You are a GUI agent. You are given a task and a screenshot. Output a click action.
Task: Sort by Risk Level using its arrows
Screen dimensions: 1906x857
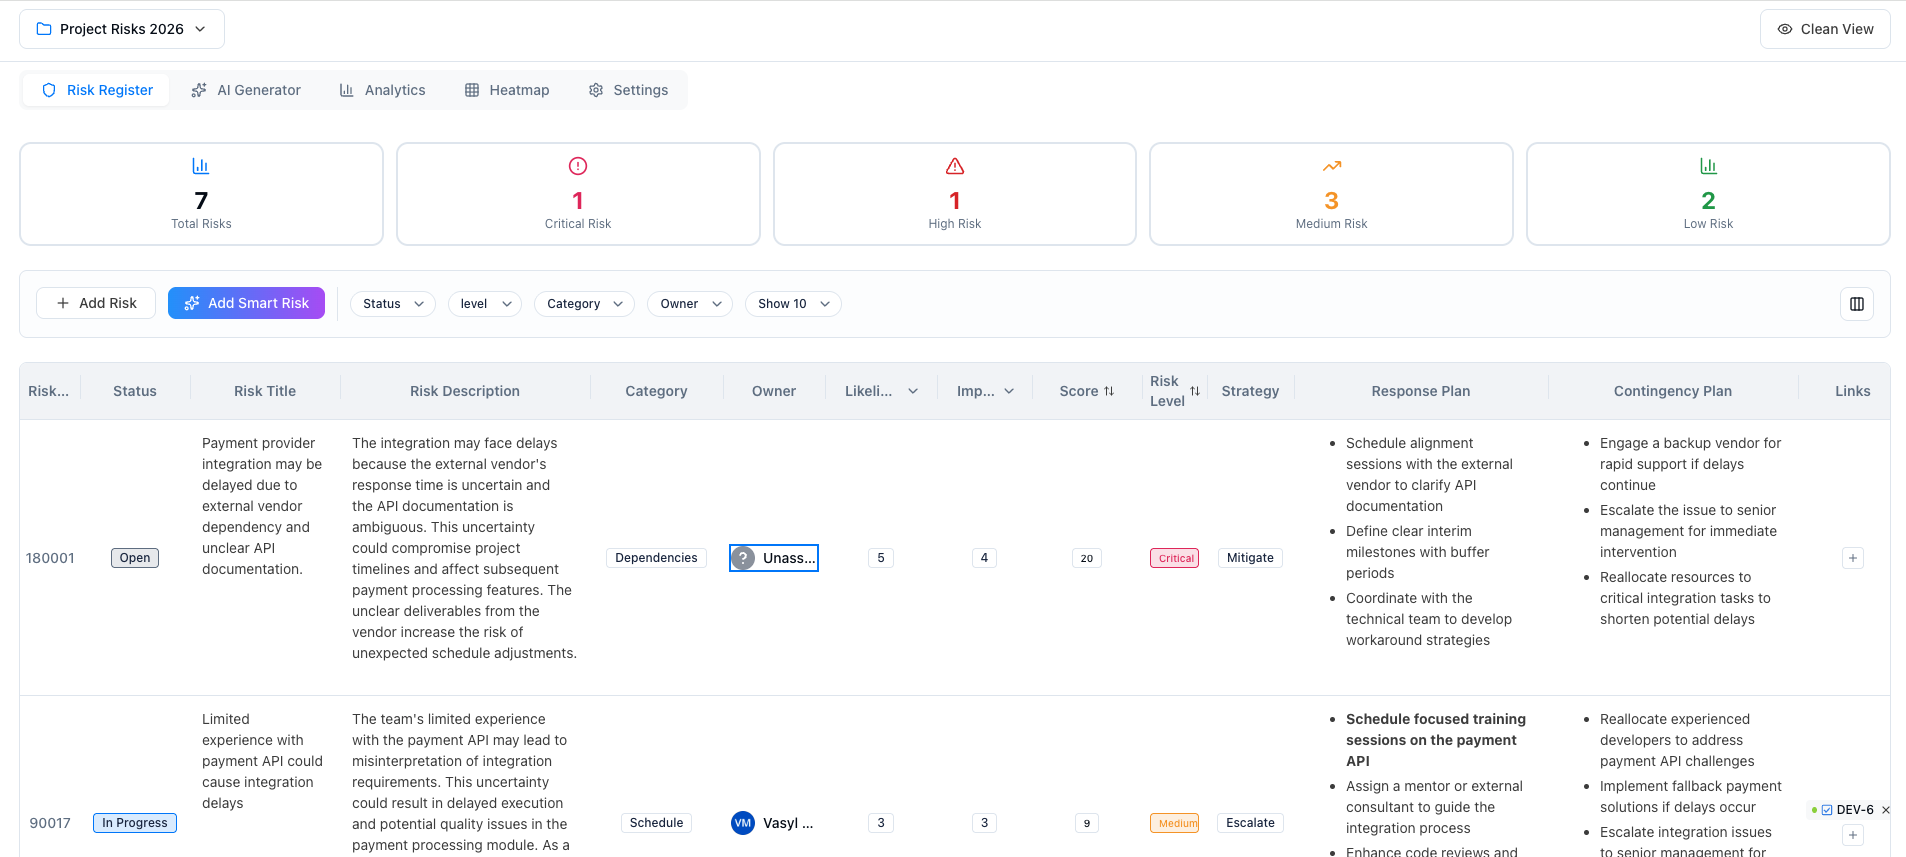(x=1195, y=391)
